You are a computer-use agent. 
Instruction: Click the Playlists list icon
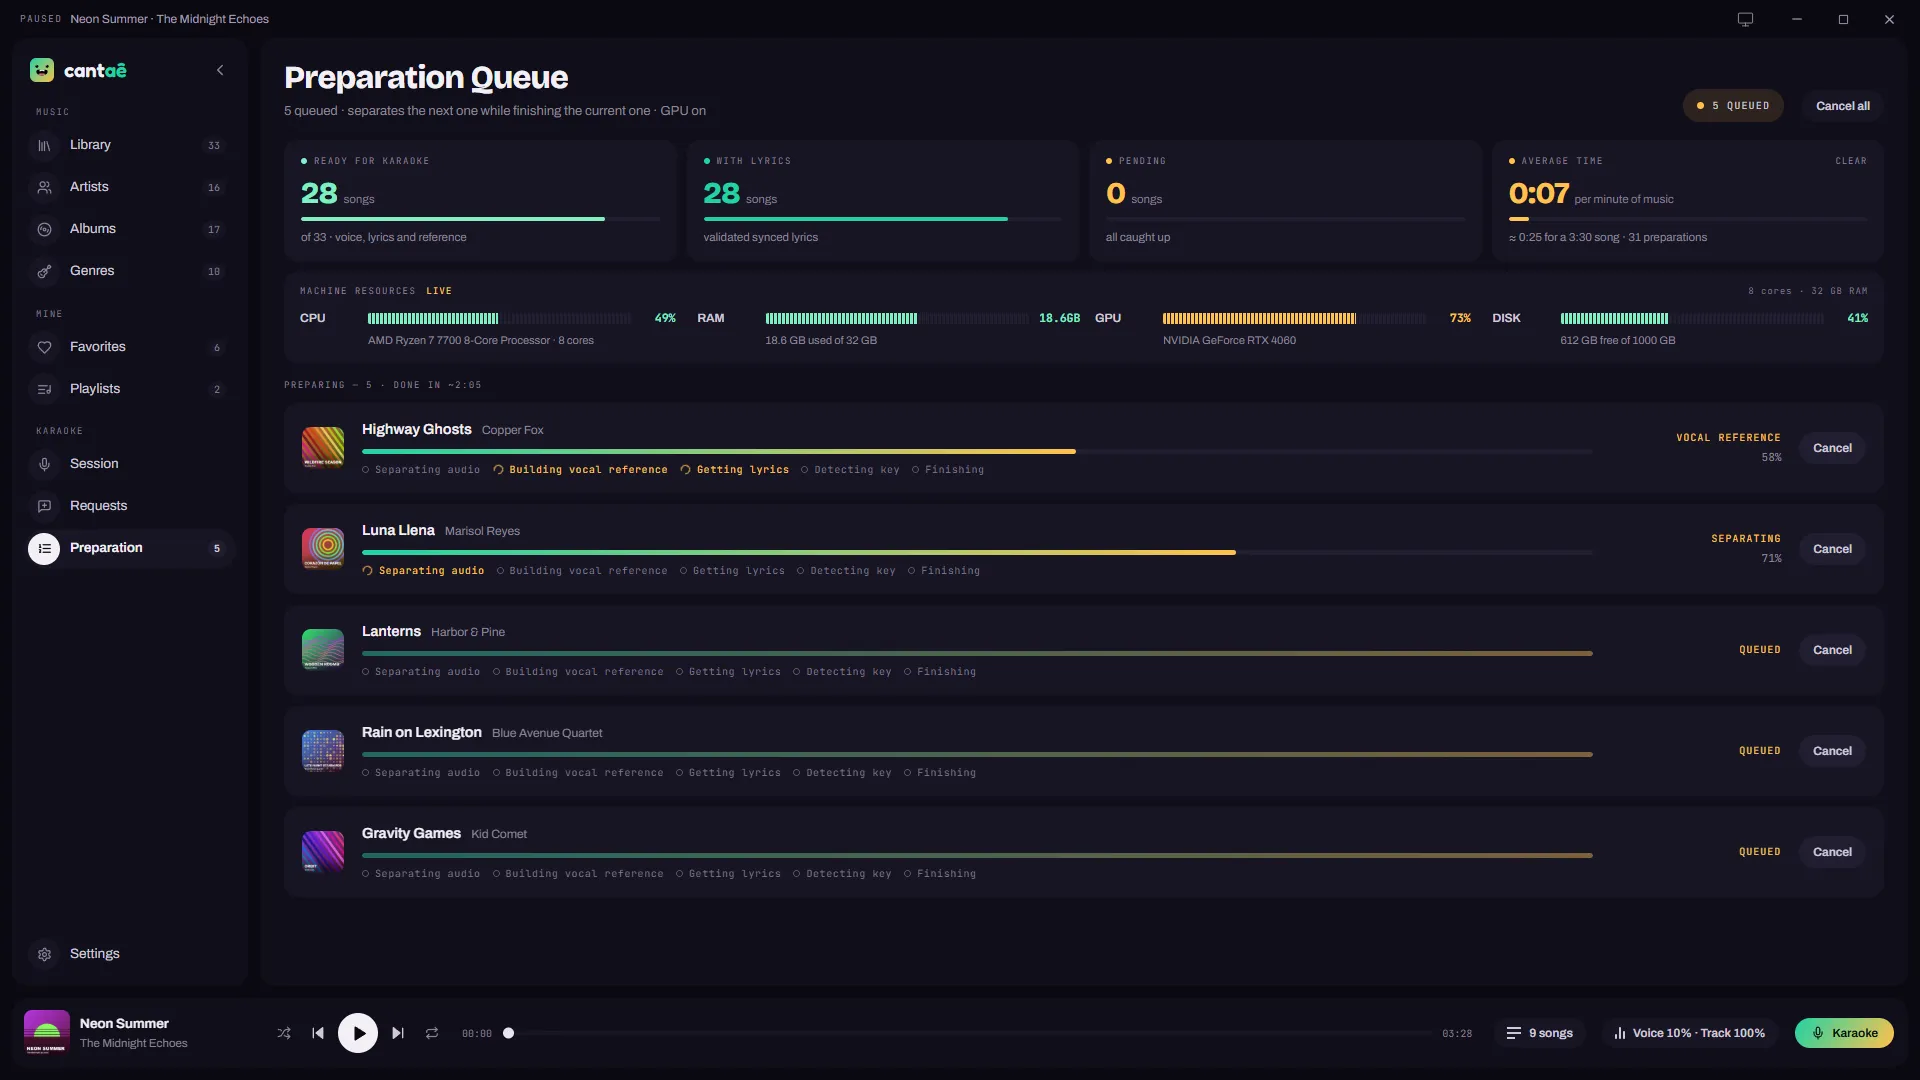pyautogui.click(x=44, y=390)
